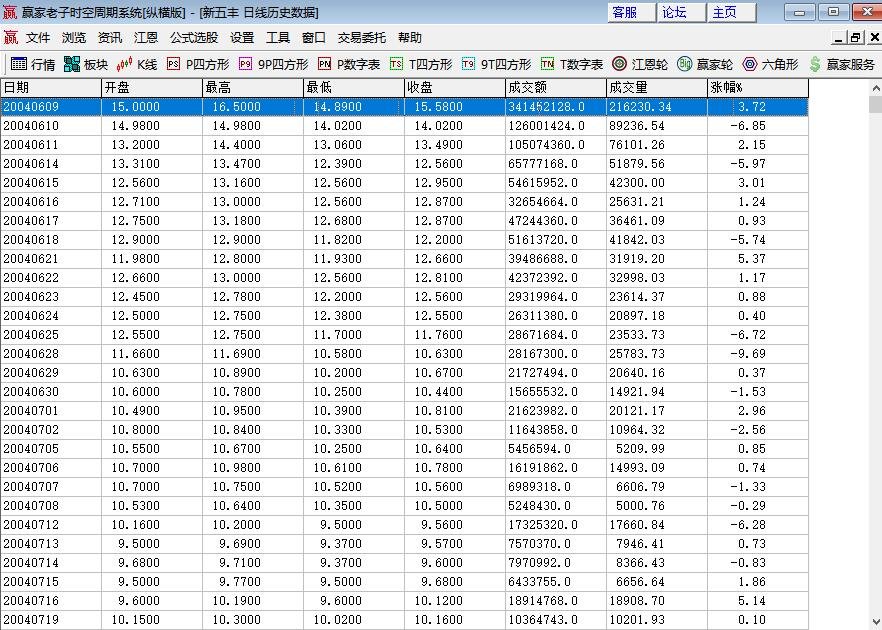Switch to K线 chart view icon
The width and height of the screenshot is (882, 630).
pyautogui.click(x=124, y=64)
